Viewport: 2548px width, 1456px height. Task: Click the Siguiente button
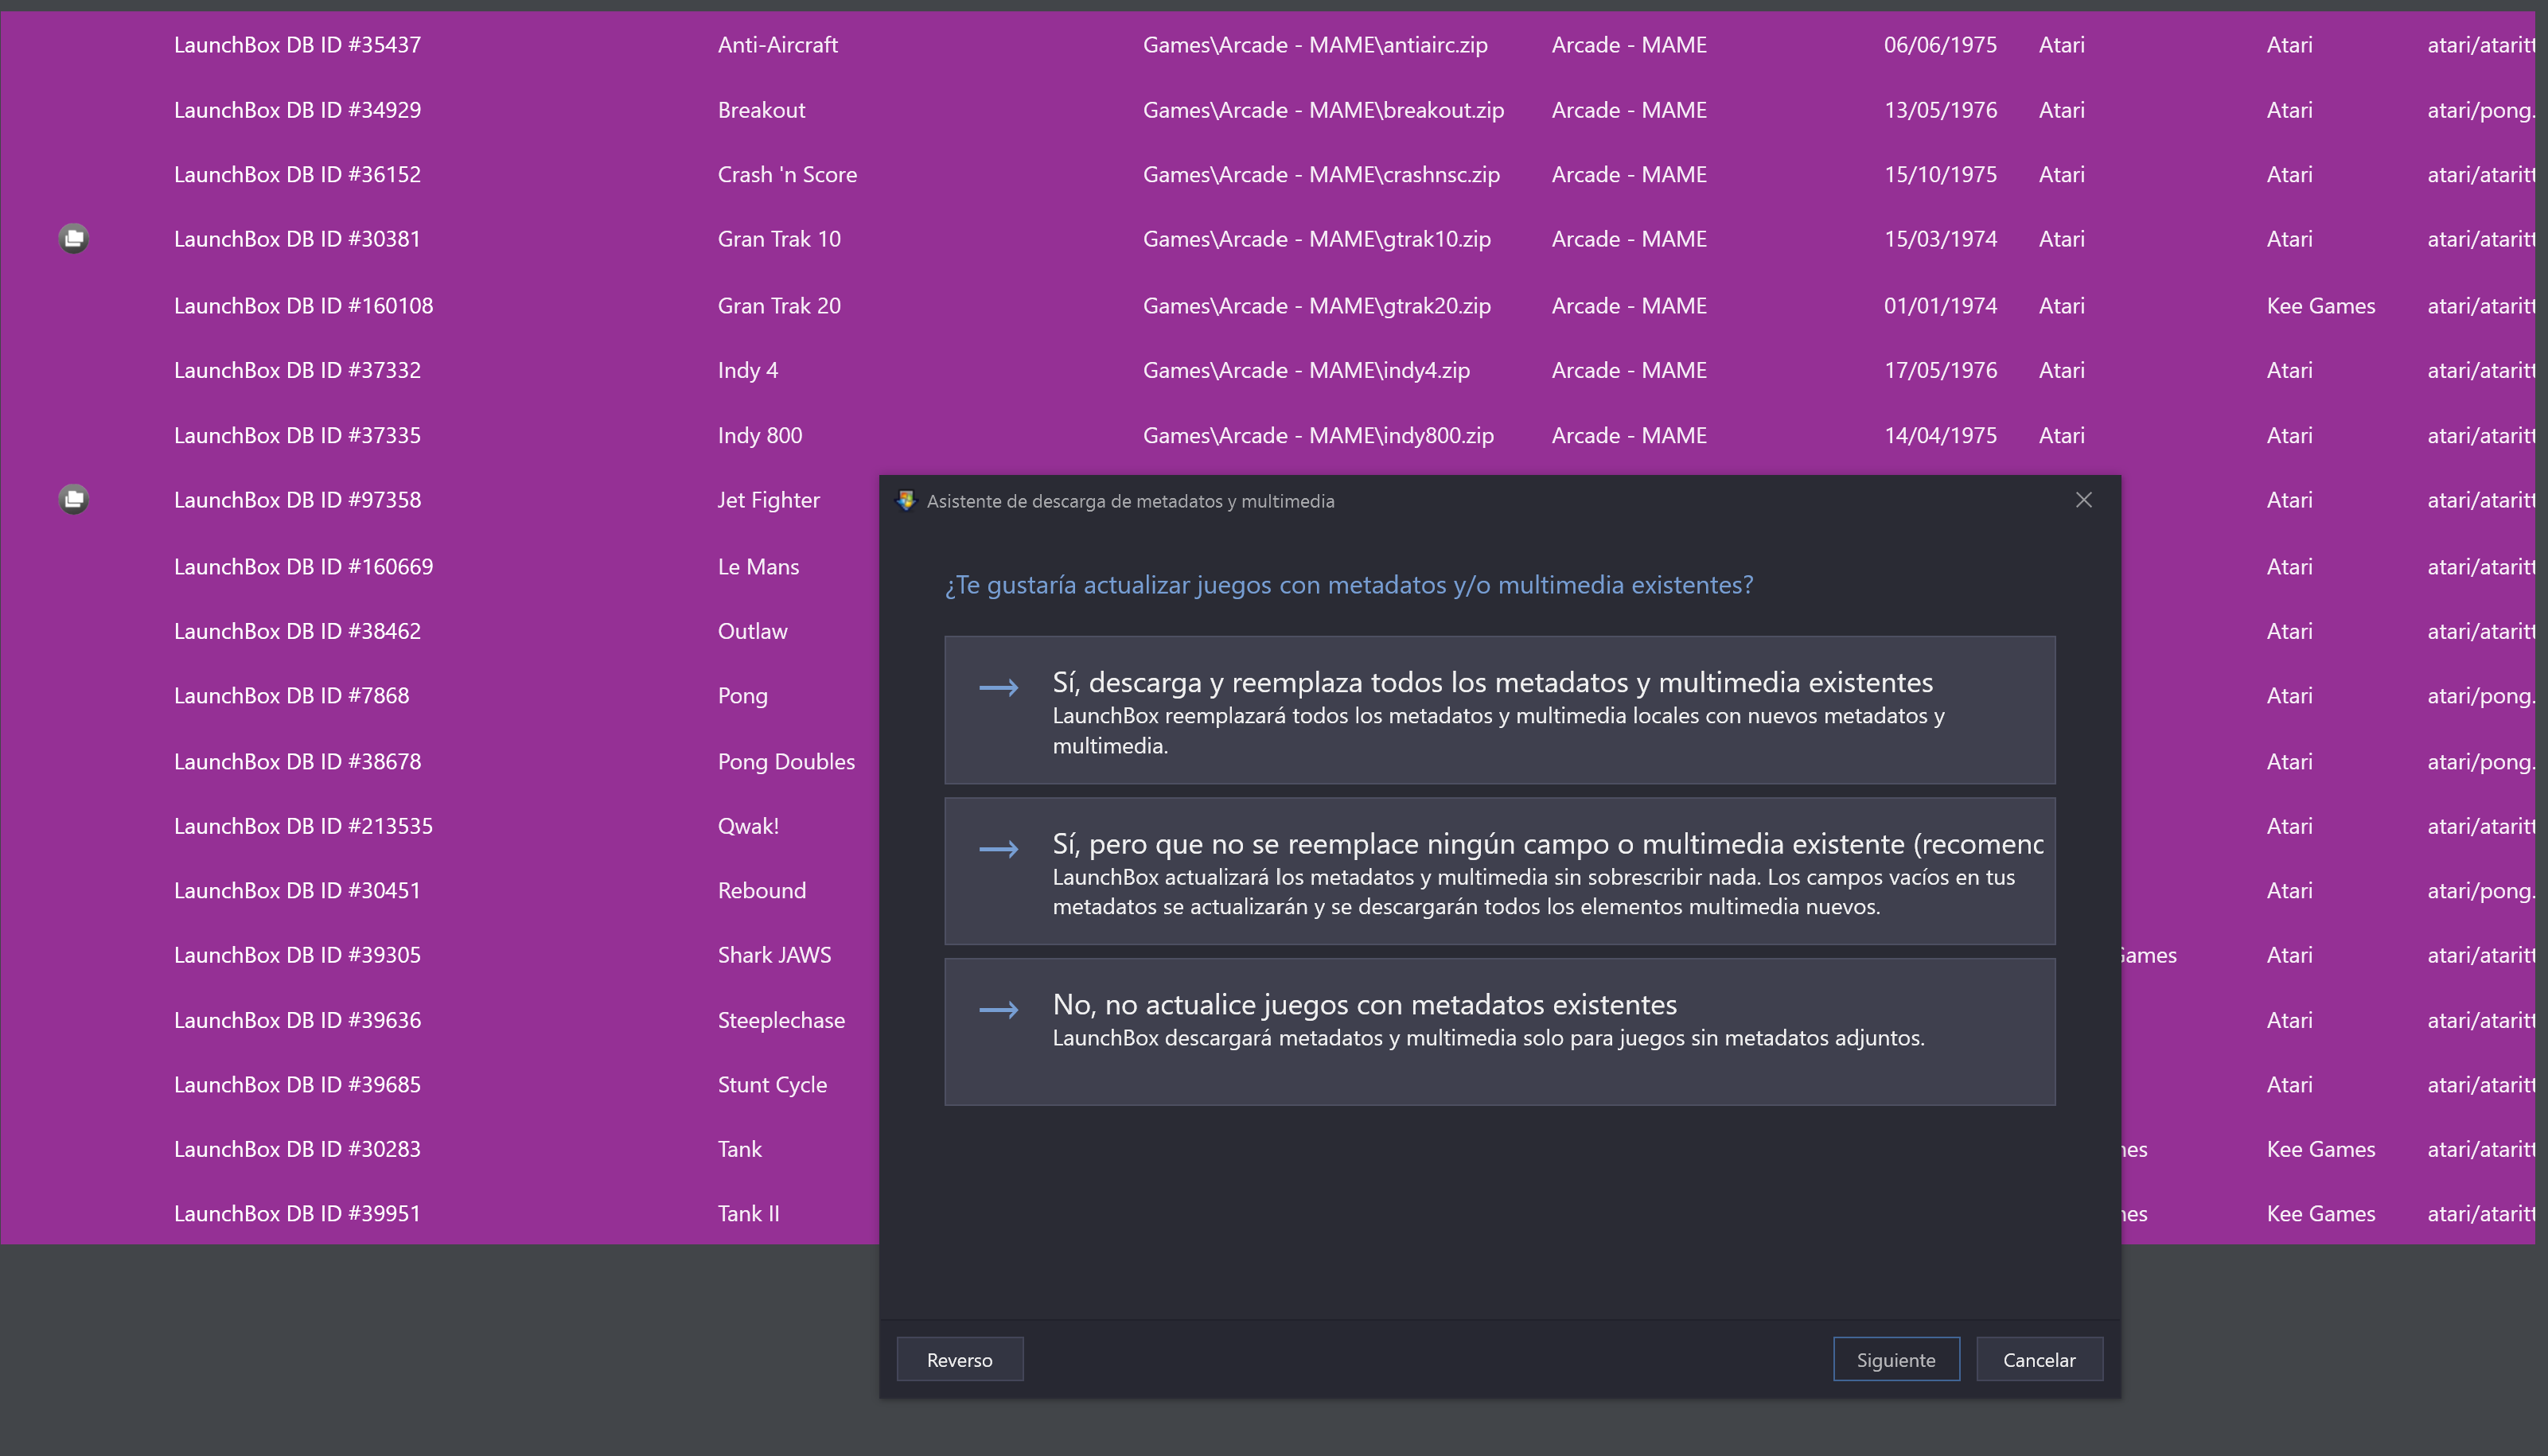pyautogui.click(x=1896, y=1359)
